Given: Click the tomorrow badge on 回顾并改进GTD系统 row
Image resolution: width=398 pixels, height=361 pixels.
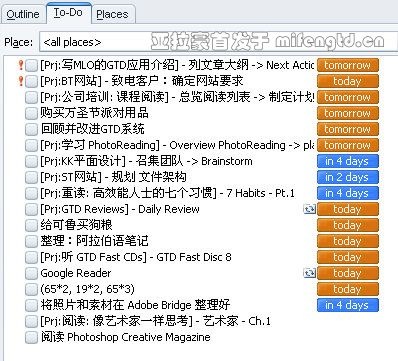Looking at the screenshot, I should point(348,129).
